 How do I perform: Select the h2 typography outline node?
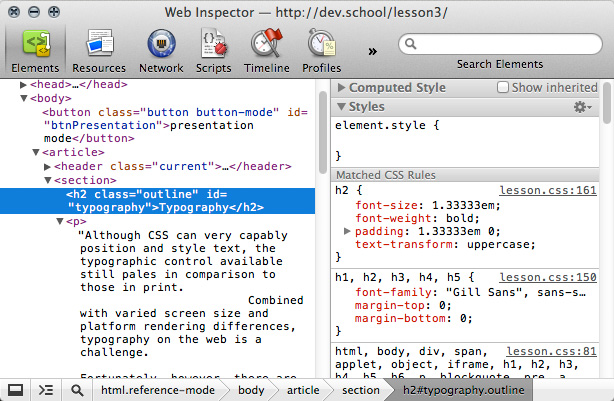point(157,201)
